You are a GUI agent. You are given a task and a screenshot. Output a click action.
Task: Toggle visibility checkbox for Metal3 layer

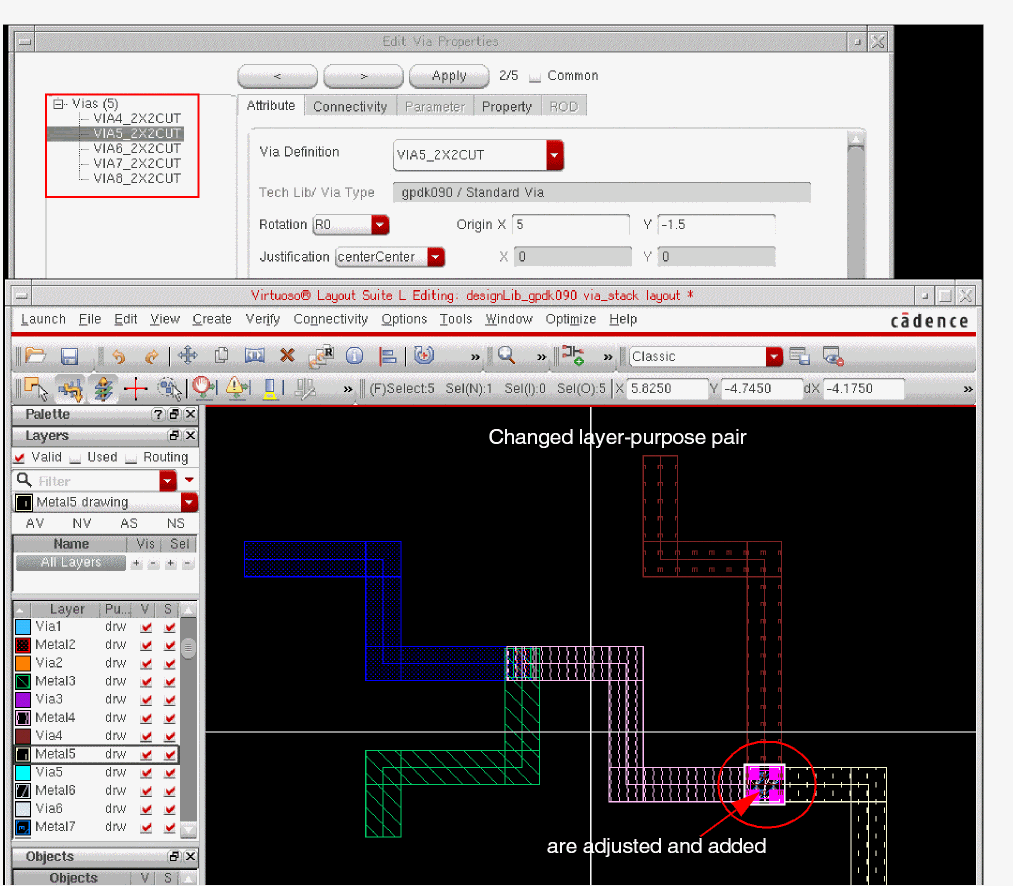pyautogui.click(x=147, y=682)
